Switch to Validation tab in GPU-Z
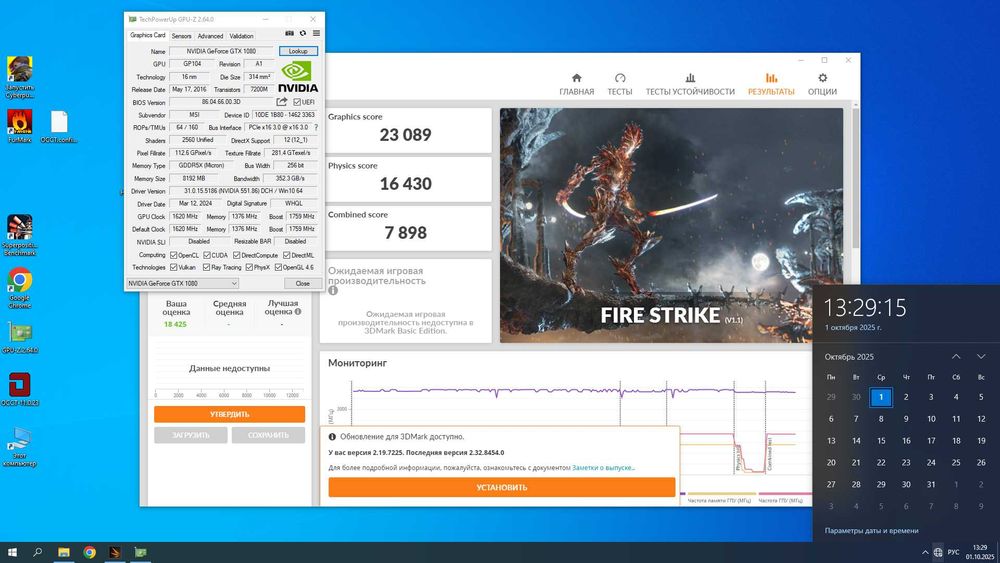1000x563 pixels. point(241,36)
